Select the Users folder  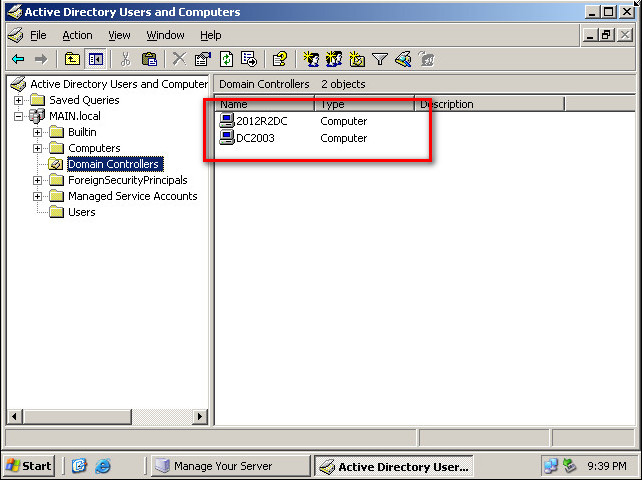[82, 212]
